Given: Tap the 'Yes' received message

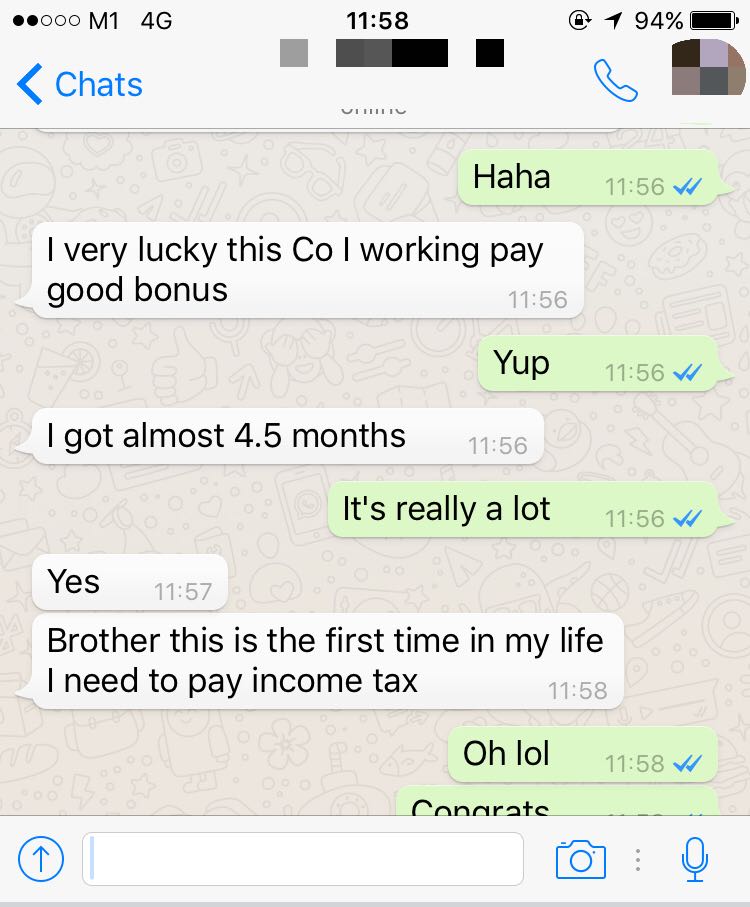Looking at the screenshot, I should (130, 582).
